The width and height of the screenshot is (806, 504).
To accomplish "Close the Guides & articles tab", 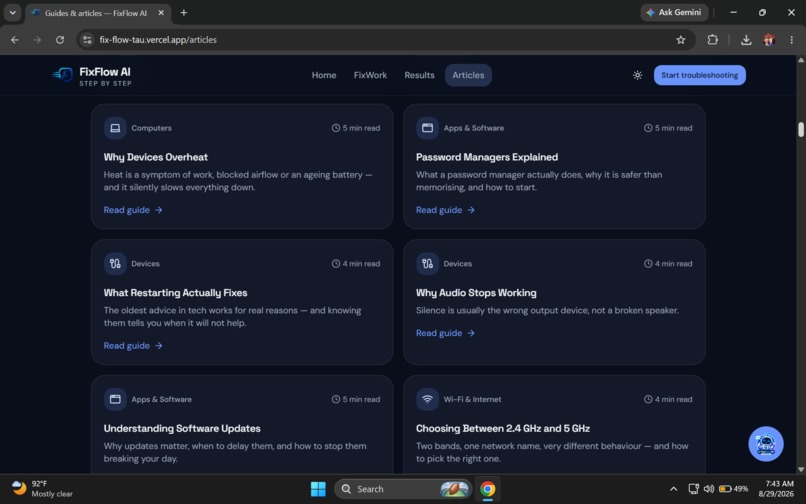I will [x=161, y=13].
